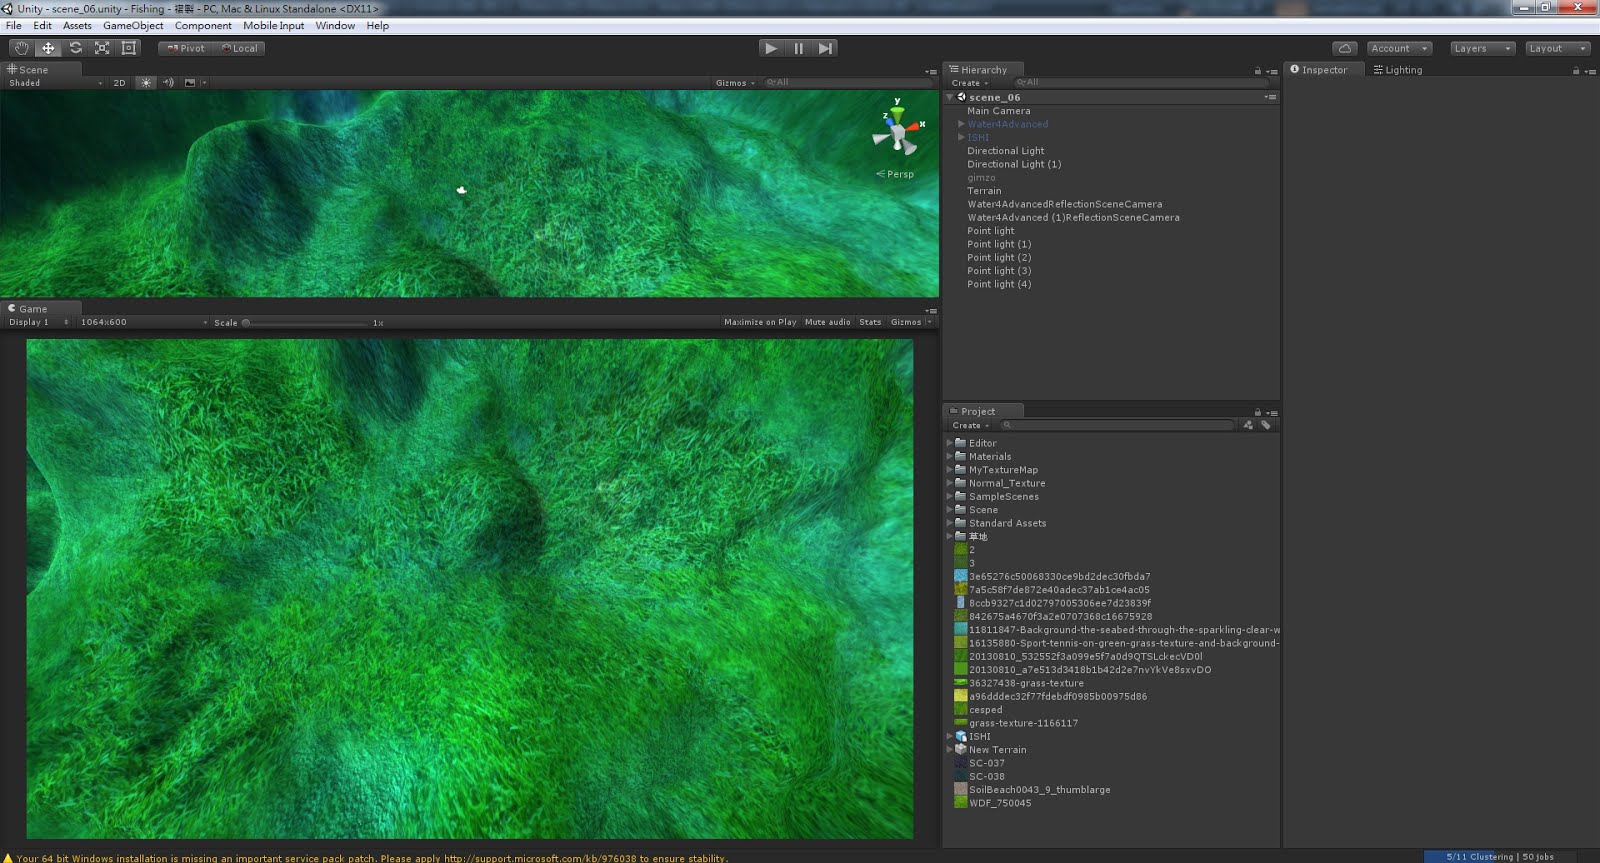This screenshot has height=863, width=1600.
Task: Collapse the scene_06 hierarchy root
Action: [950, 97]
